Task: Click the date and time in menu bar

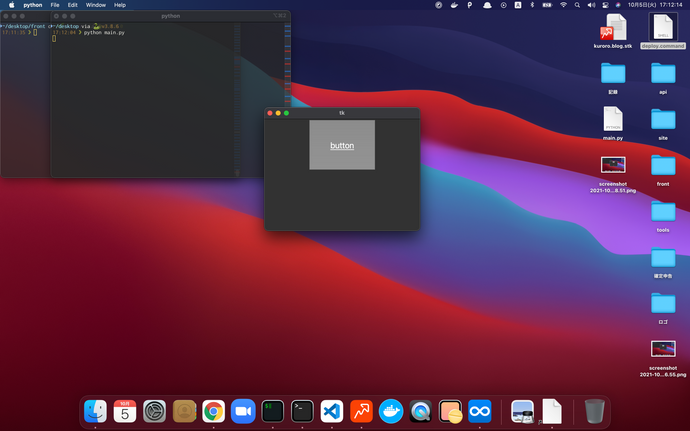Action: pos(655,5)
